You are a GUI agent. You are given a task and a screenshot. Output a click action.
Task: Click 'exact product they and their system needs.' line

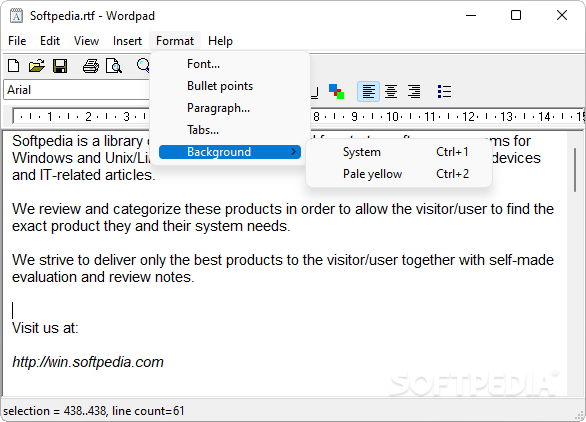(x=151, y=226)
